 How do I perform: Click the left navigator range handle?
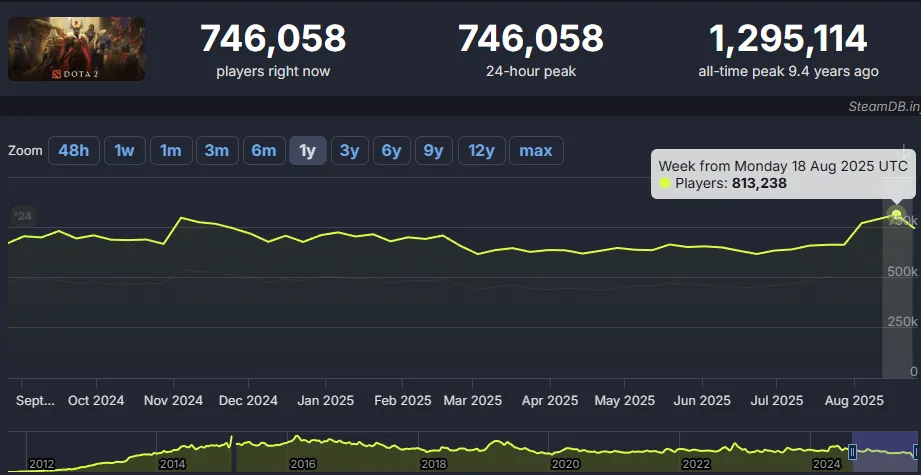(852, 452)
